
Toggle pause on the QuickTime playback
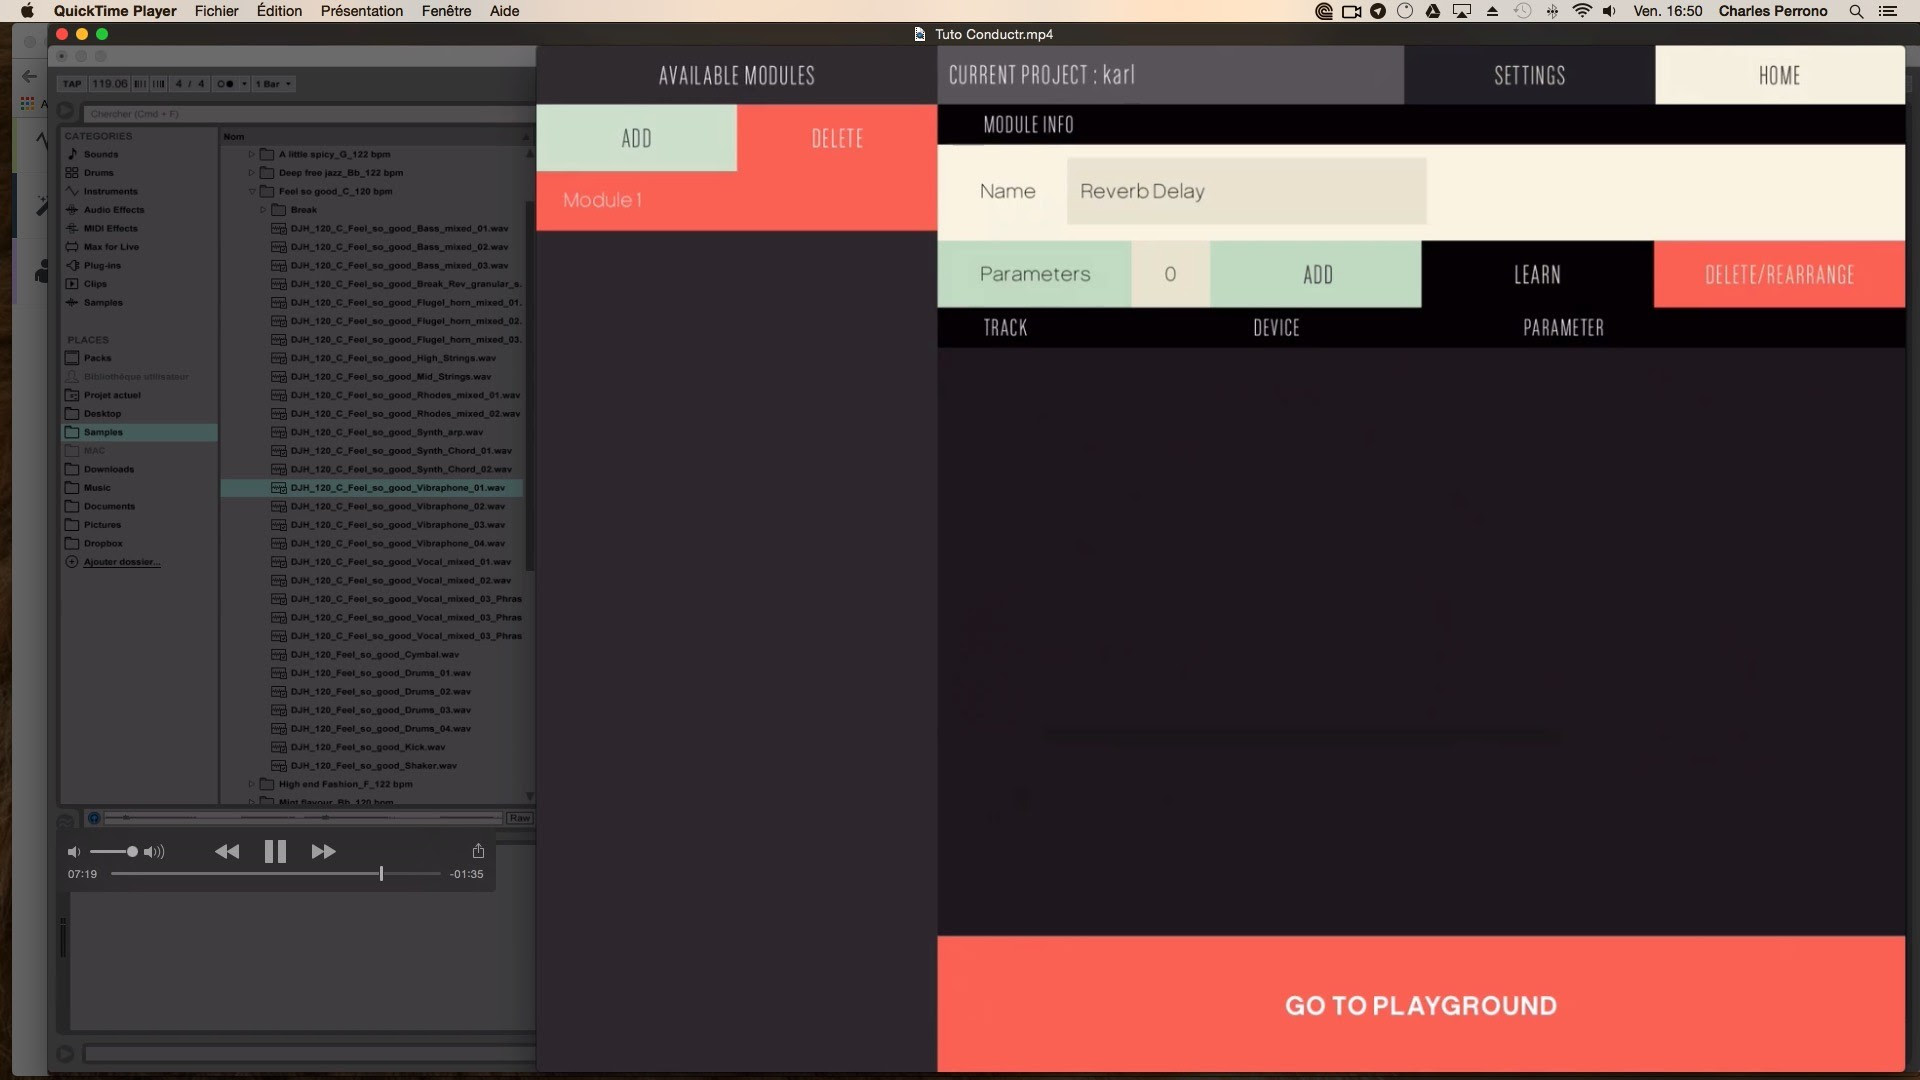275,851
